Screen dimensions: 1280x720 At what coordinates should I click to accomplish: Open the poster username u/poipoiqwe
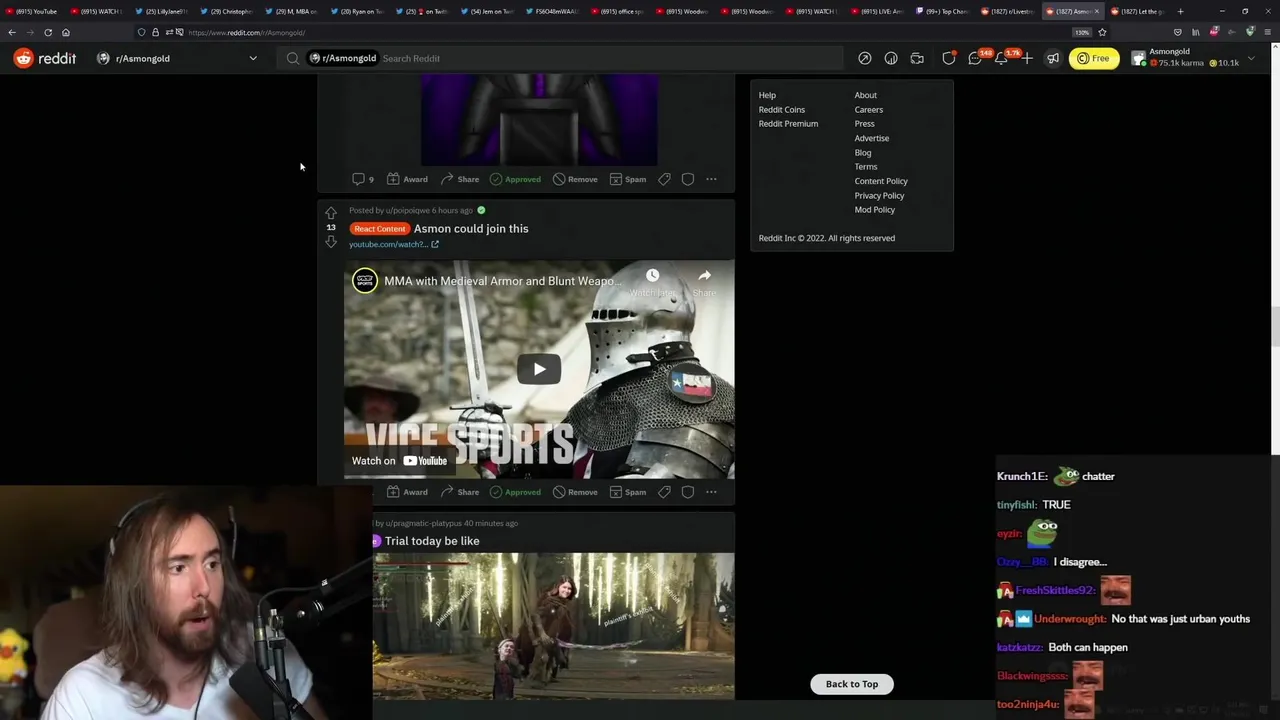(408, 210)
